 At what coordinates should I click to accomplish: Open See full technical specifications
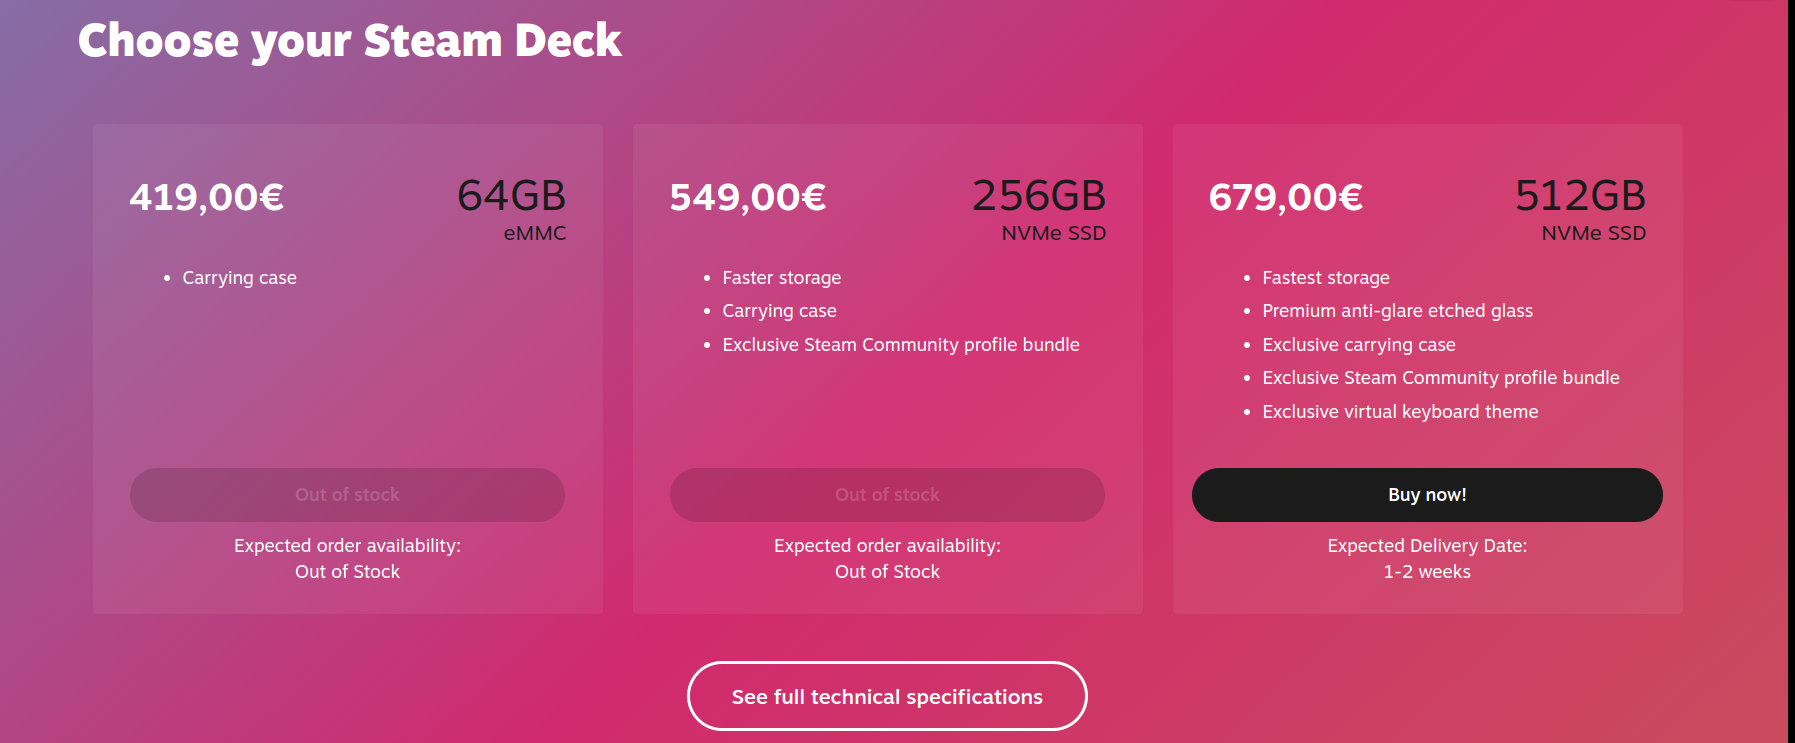tap(887, 696)
